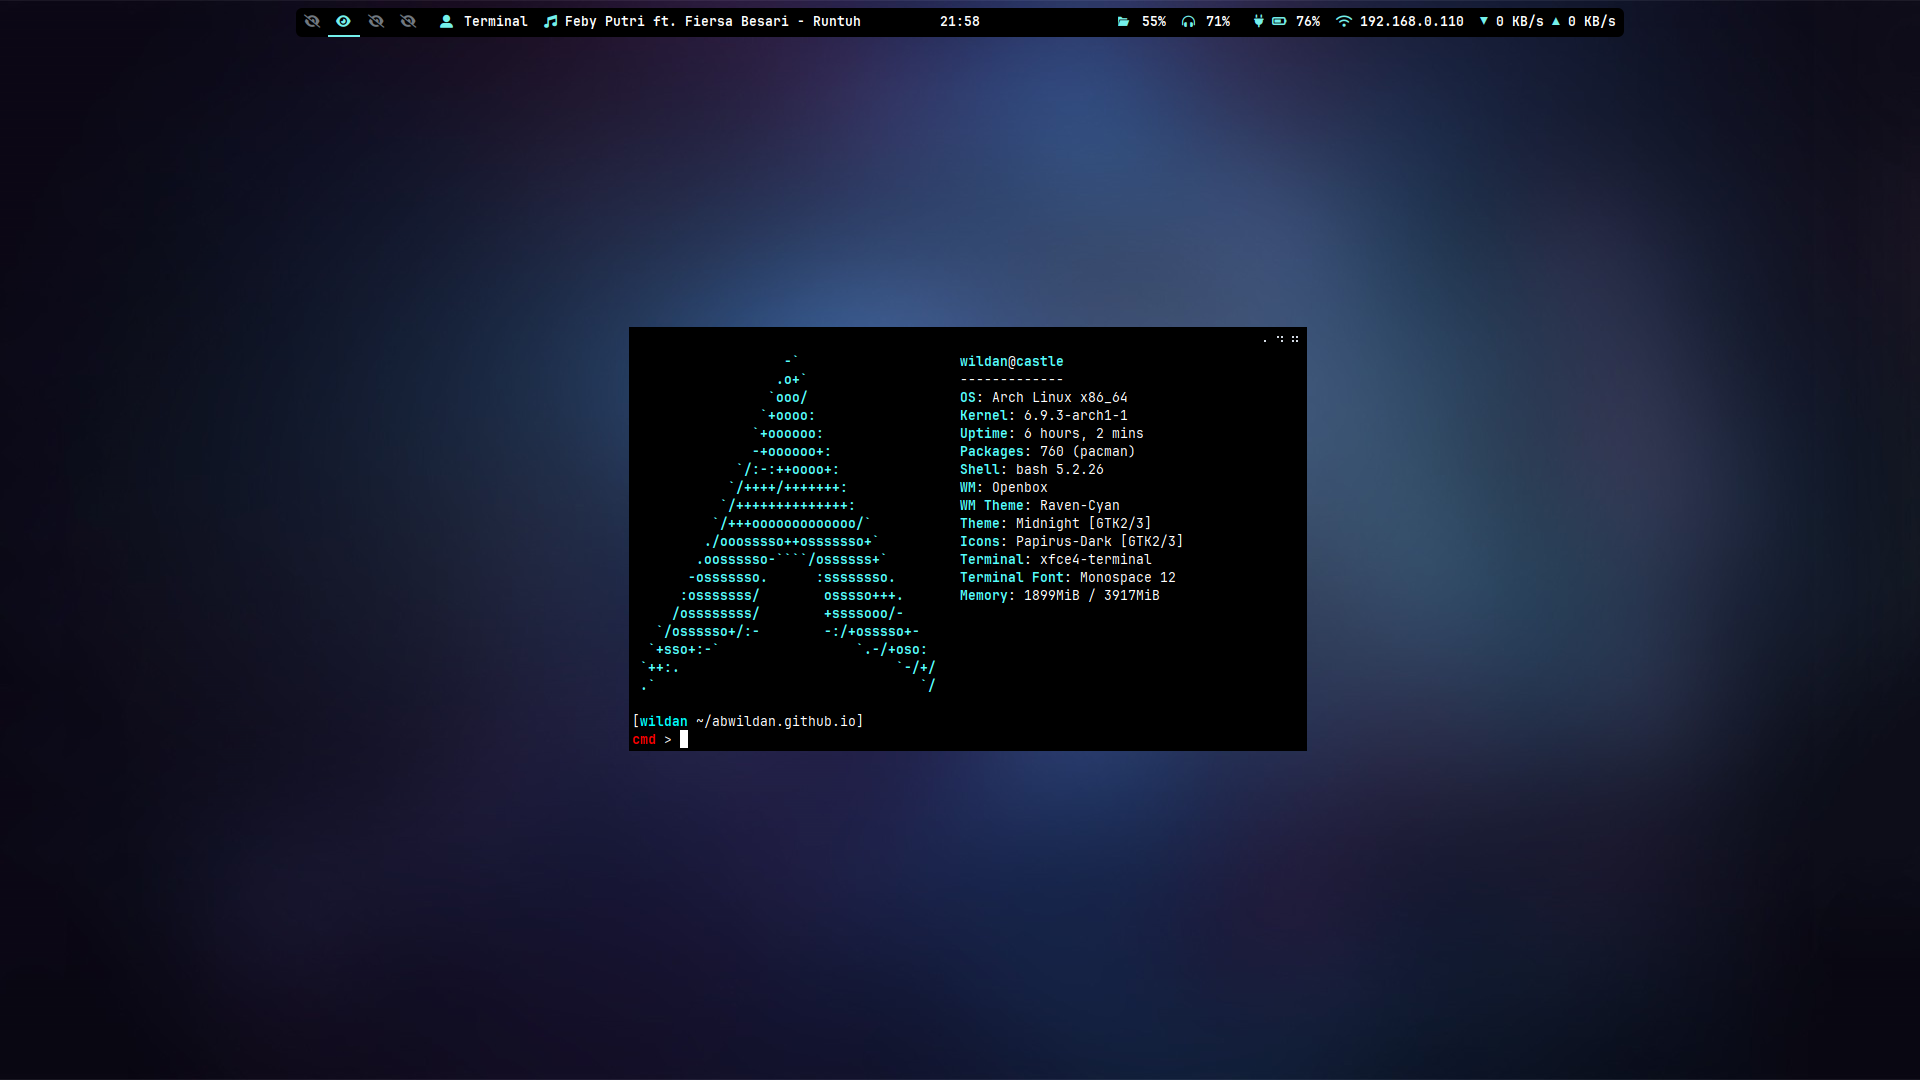Click the 76% battery value
The height and width of the screenshot is (1080, 1920).
1308,21
